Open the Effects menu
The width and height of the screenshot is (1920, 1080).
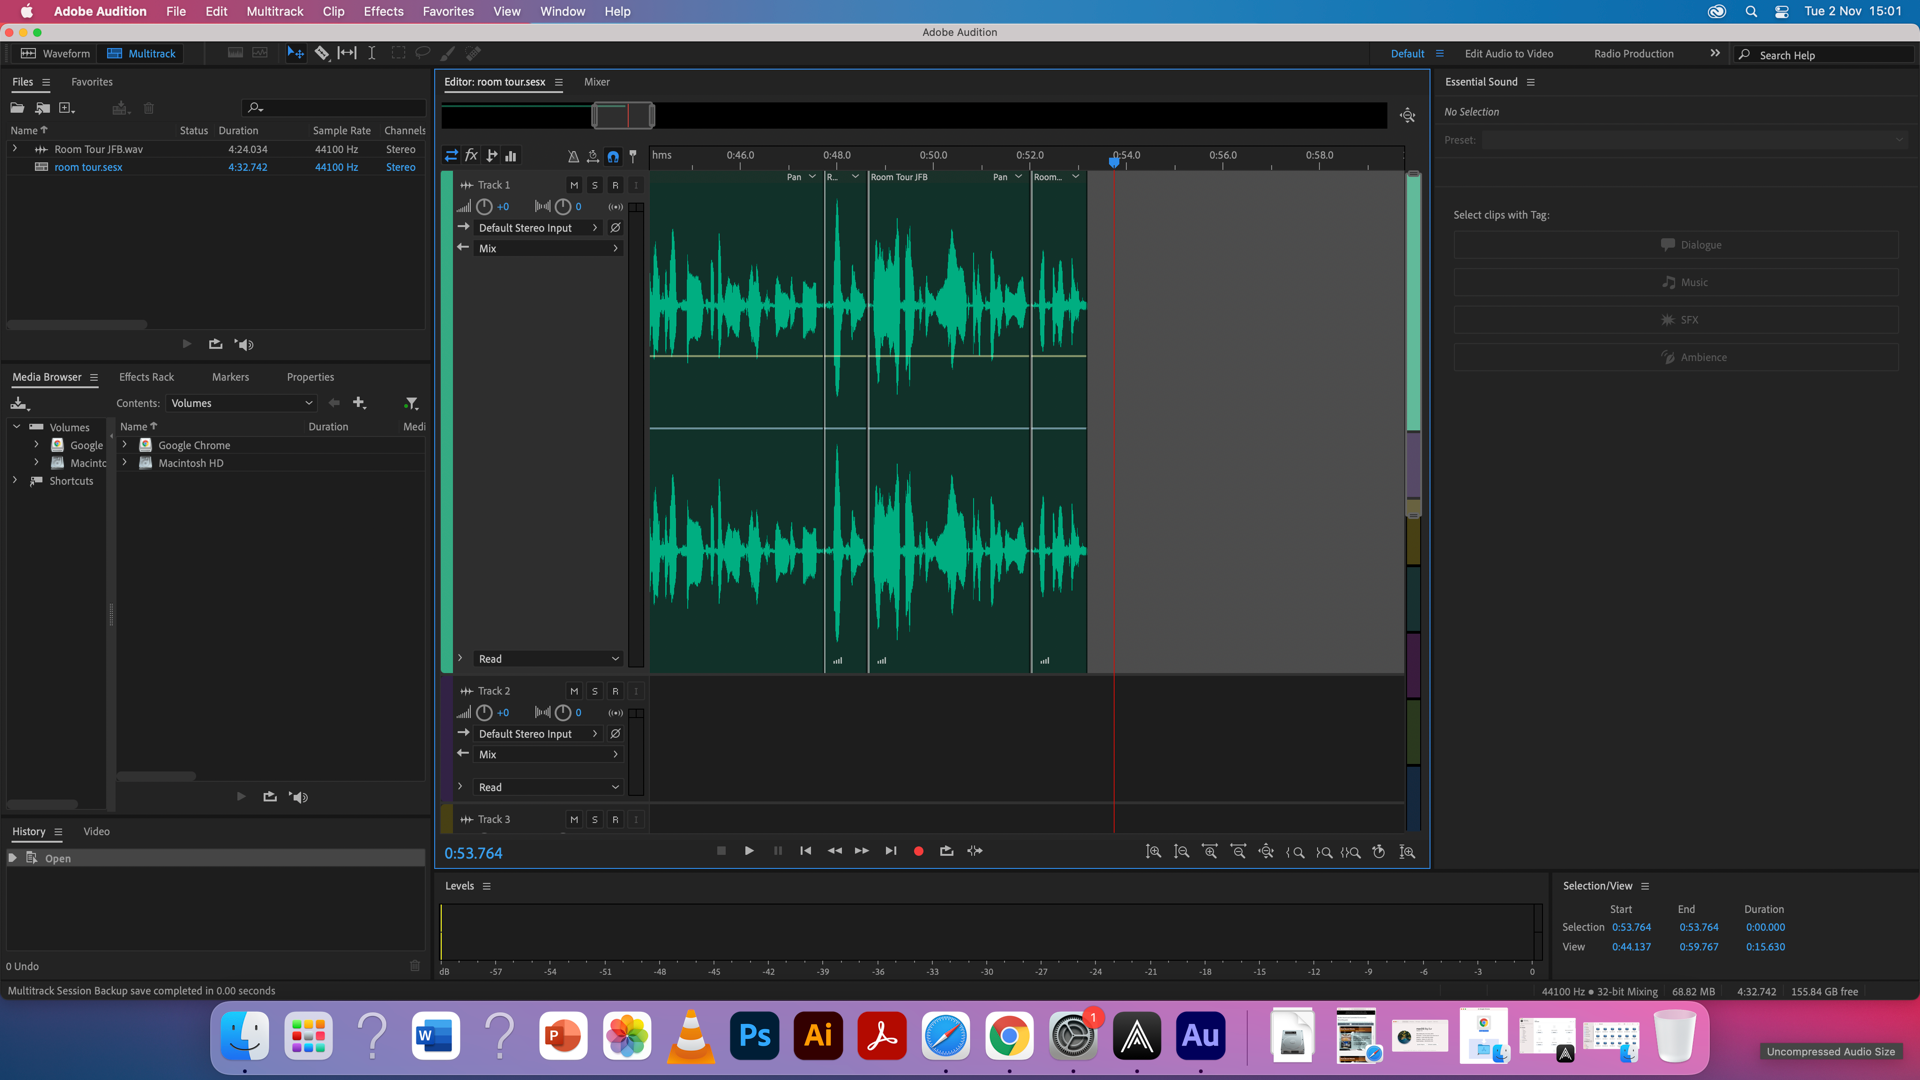tap(383, 11)
